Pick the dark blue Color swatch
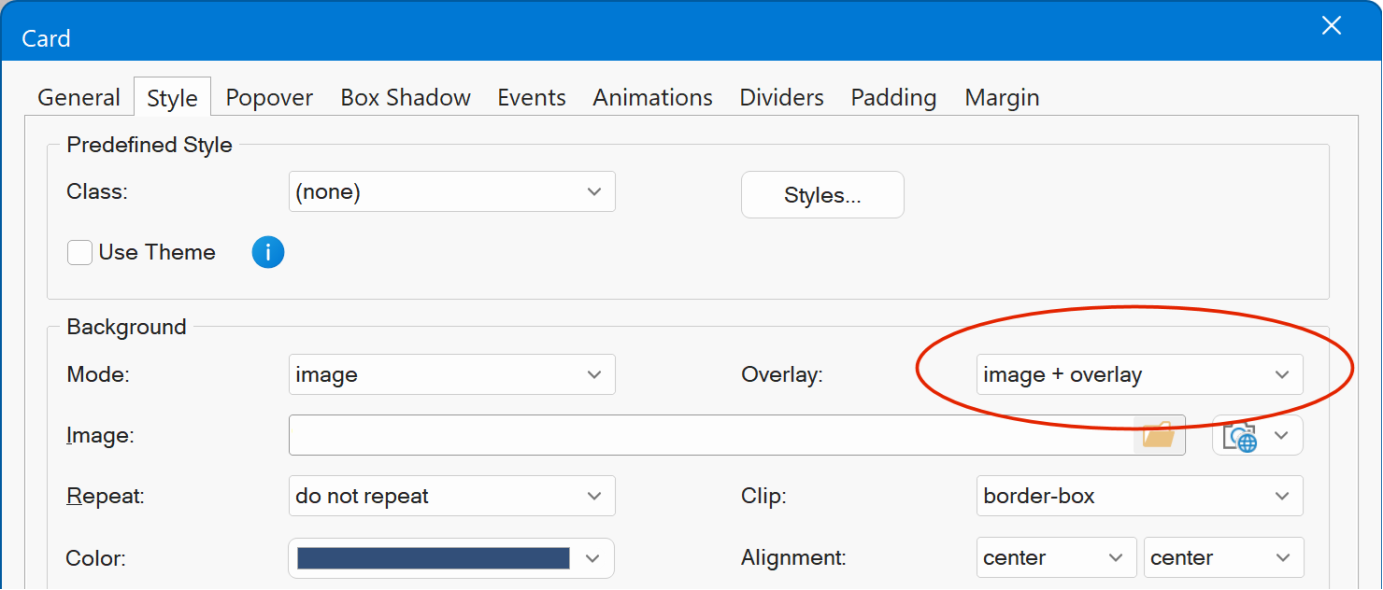1383x590 pixels. point(433,558)
